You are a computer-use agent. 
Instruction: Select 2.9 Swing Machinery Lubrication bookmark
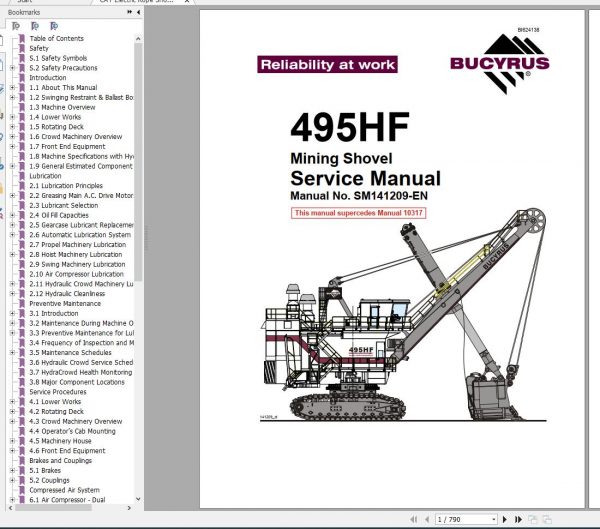click(x=77, y=264)
